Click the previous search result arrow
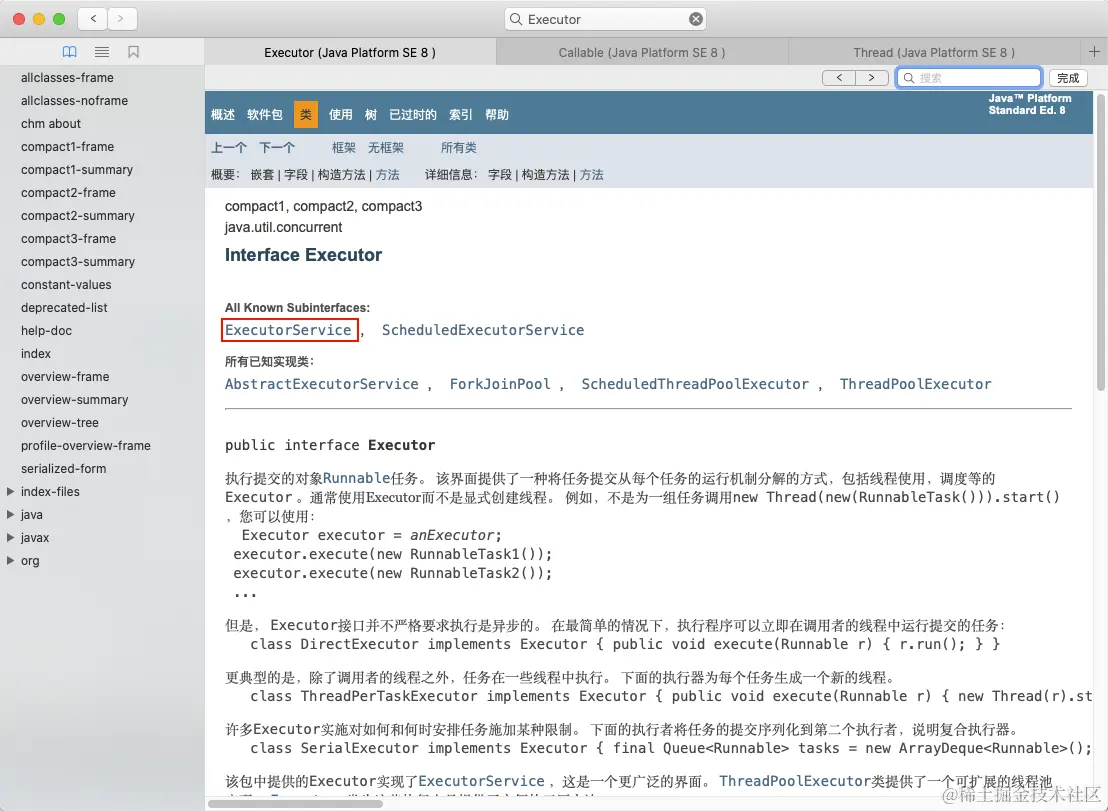Image resolution: width=1108 pixels, height=811 pixels. [x=839, y=77]
